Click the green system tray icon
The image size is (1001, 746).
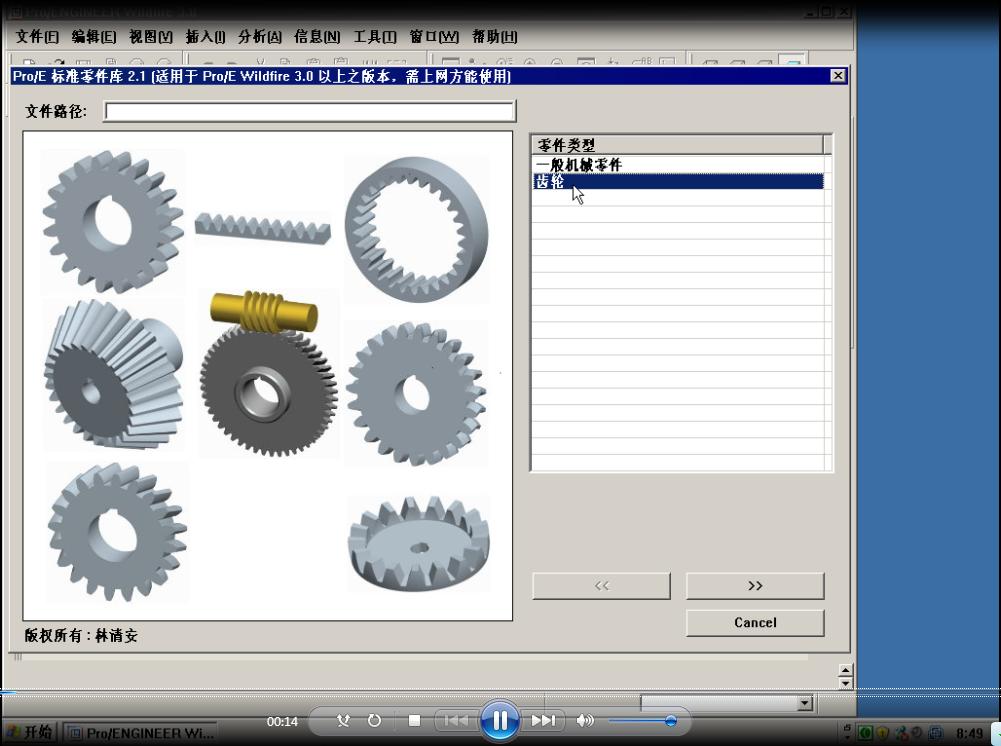866,733
